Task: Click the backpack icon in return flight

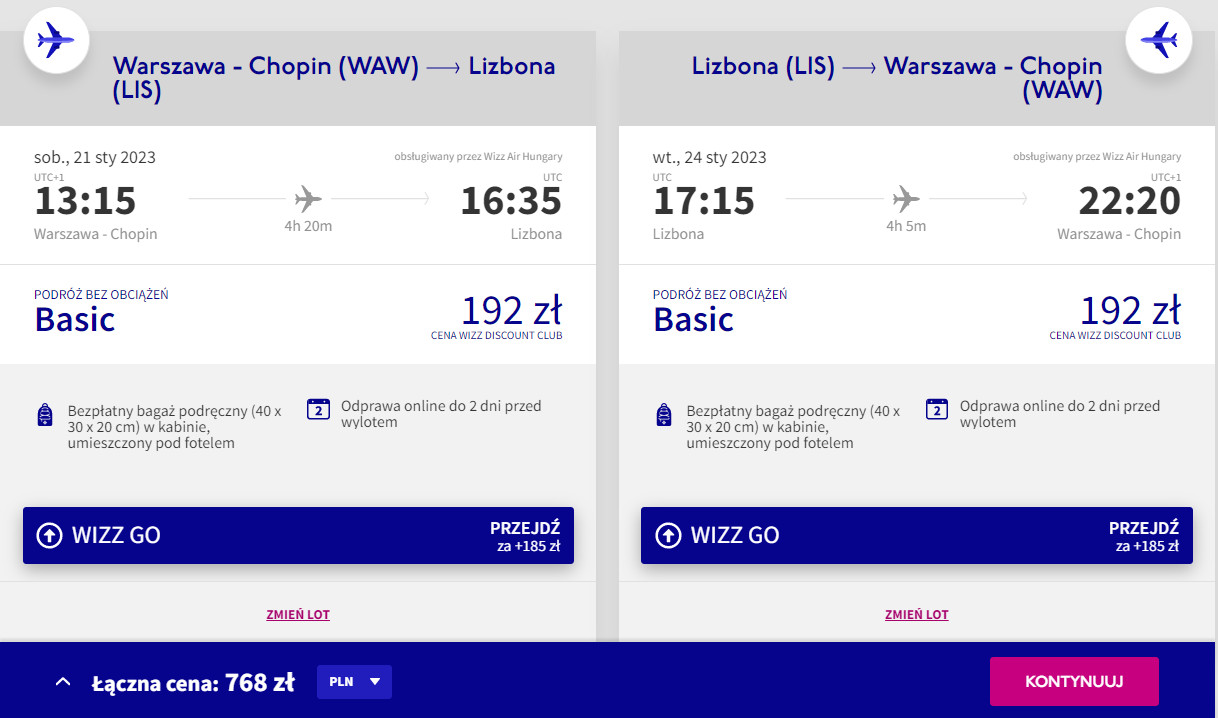Action: (x=665, y=415)
